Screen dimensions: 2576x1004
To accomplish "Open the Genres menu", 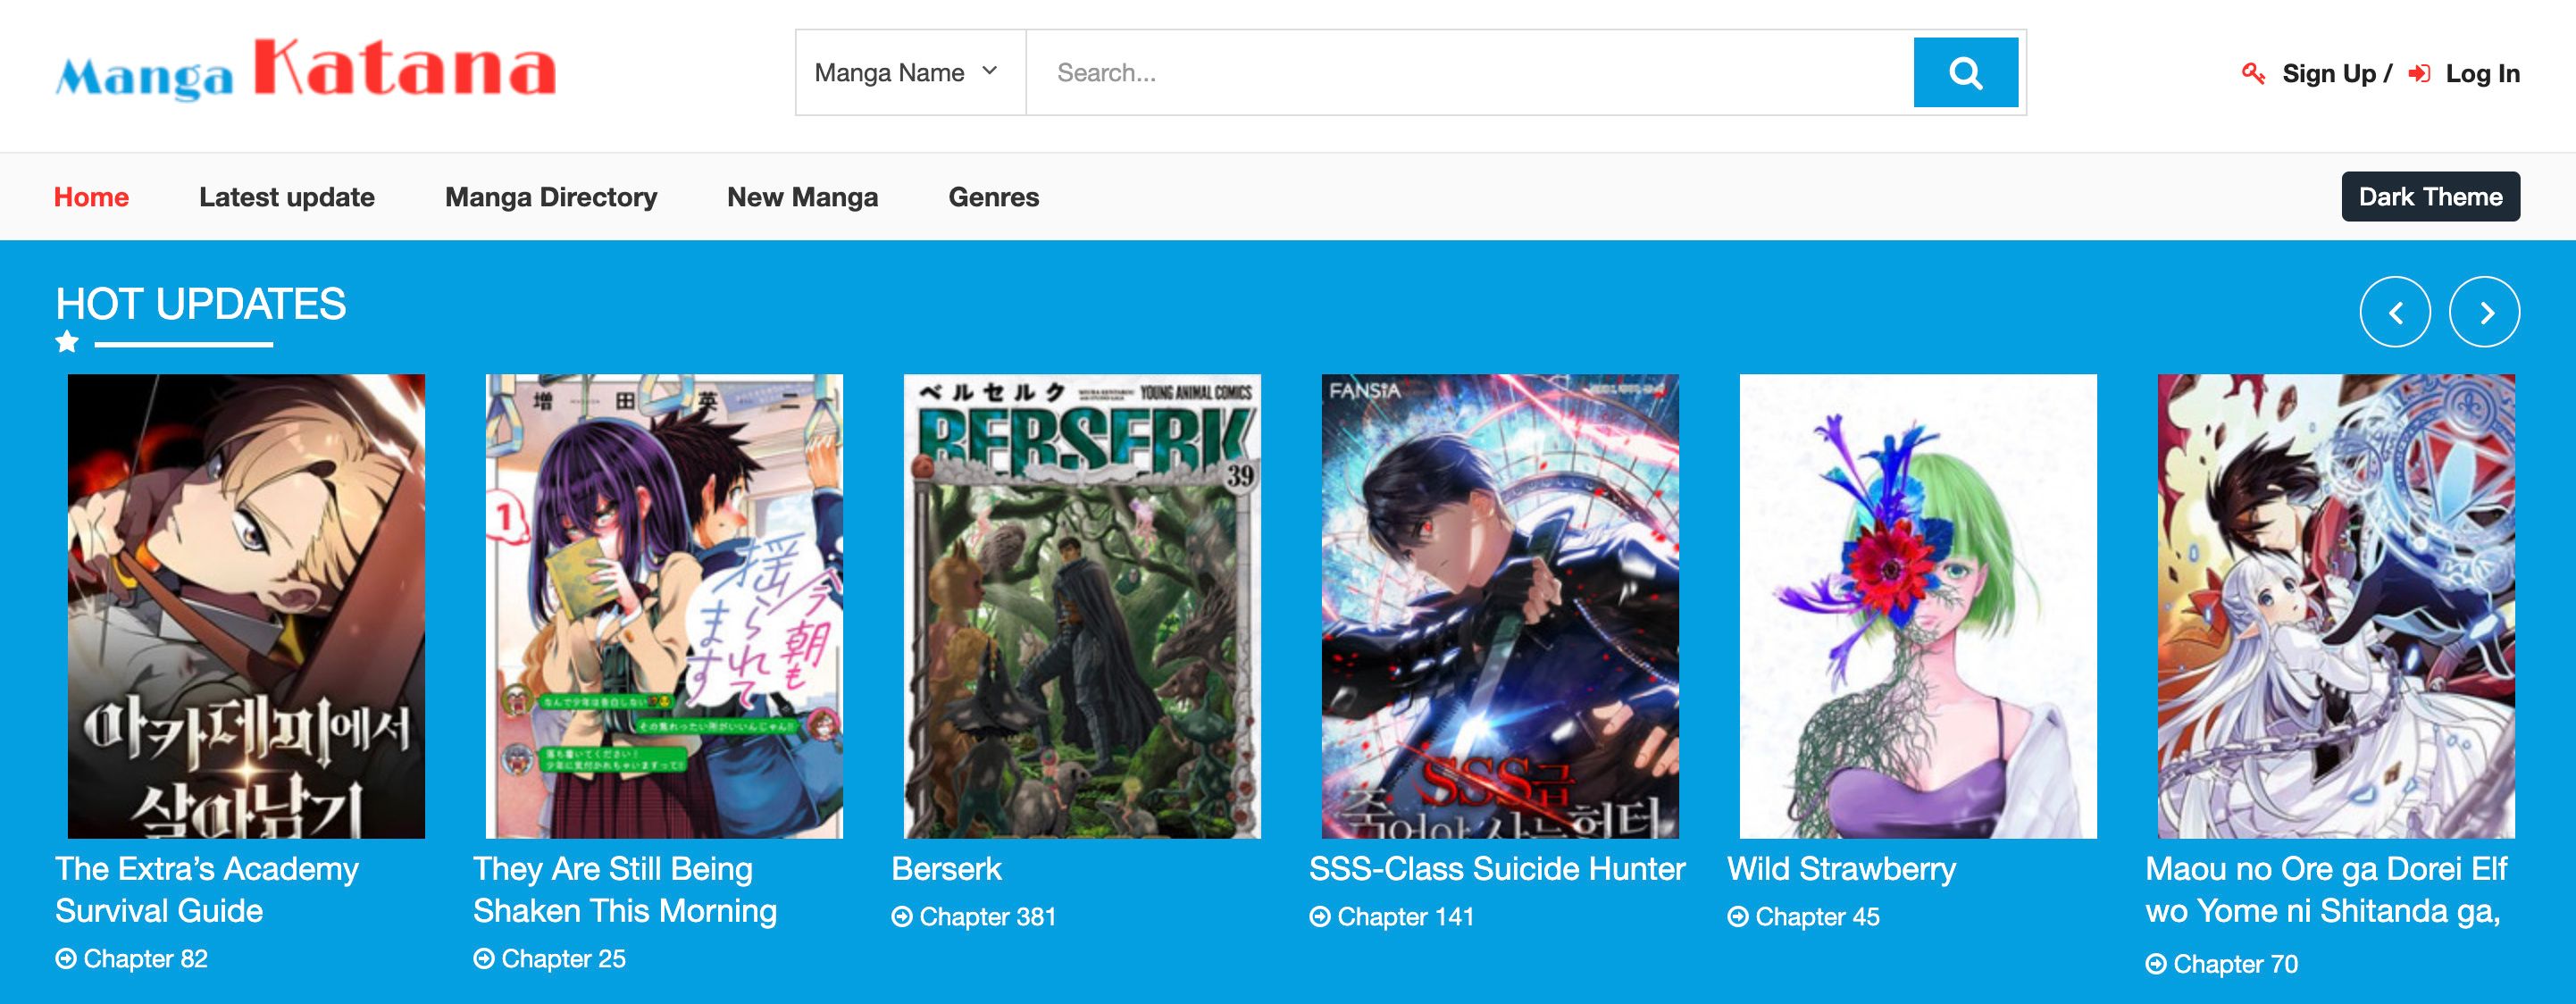I will click(993, 197).
